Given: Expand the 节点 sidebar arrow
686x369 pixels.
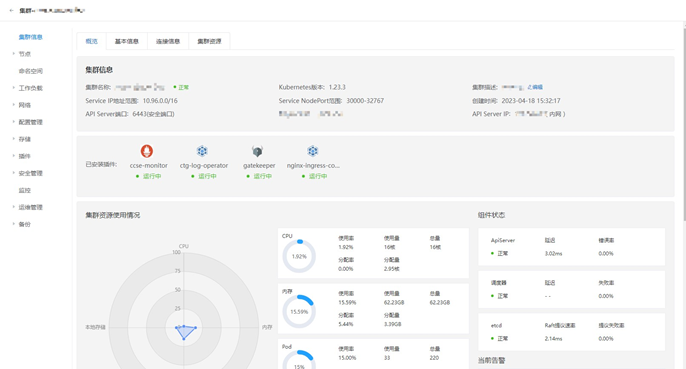Looking at the screenshot, I should pyautogui.click(x=14, y=54).
